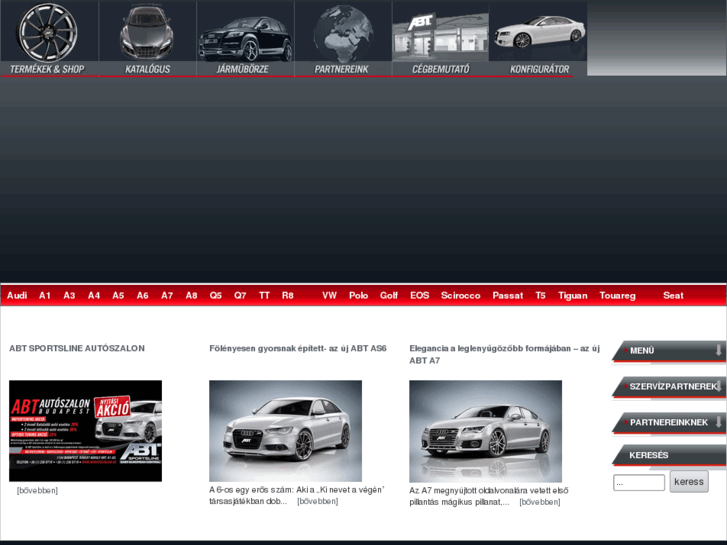Click into the search text field
The image size is (727, 545).
click(638, 483)
